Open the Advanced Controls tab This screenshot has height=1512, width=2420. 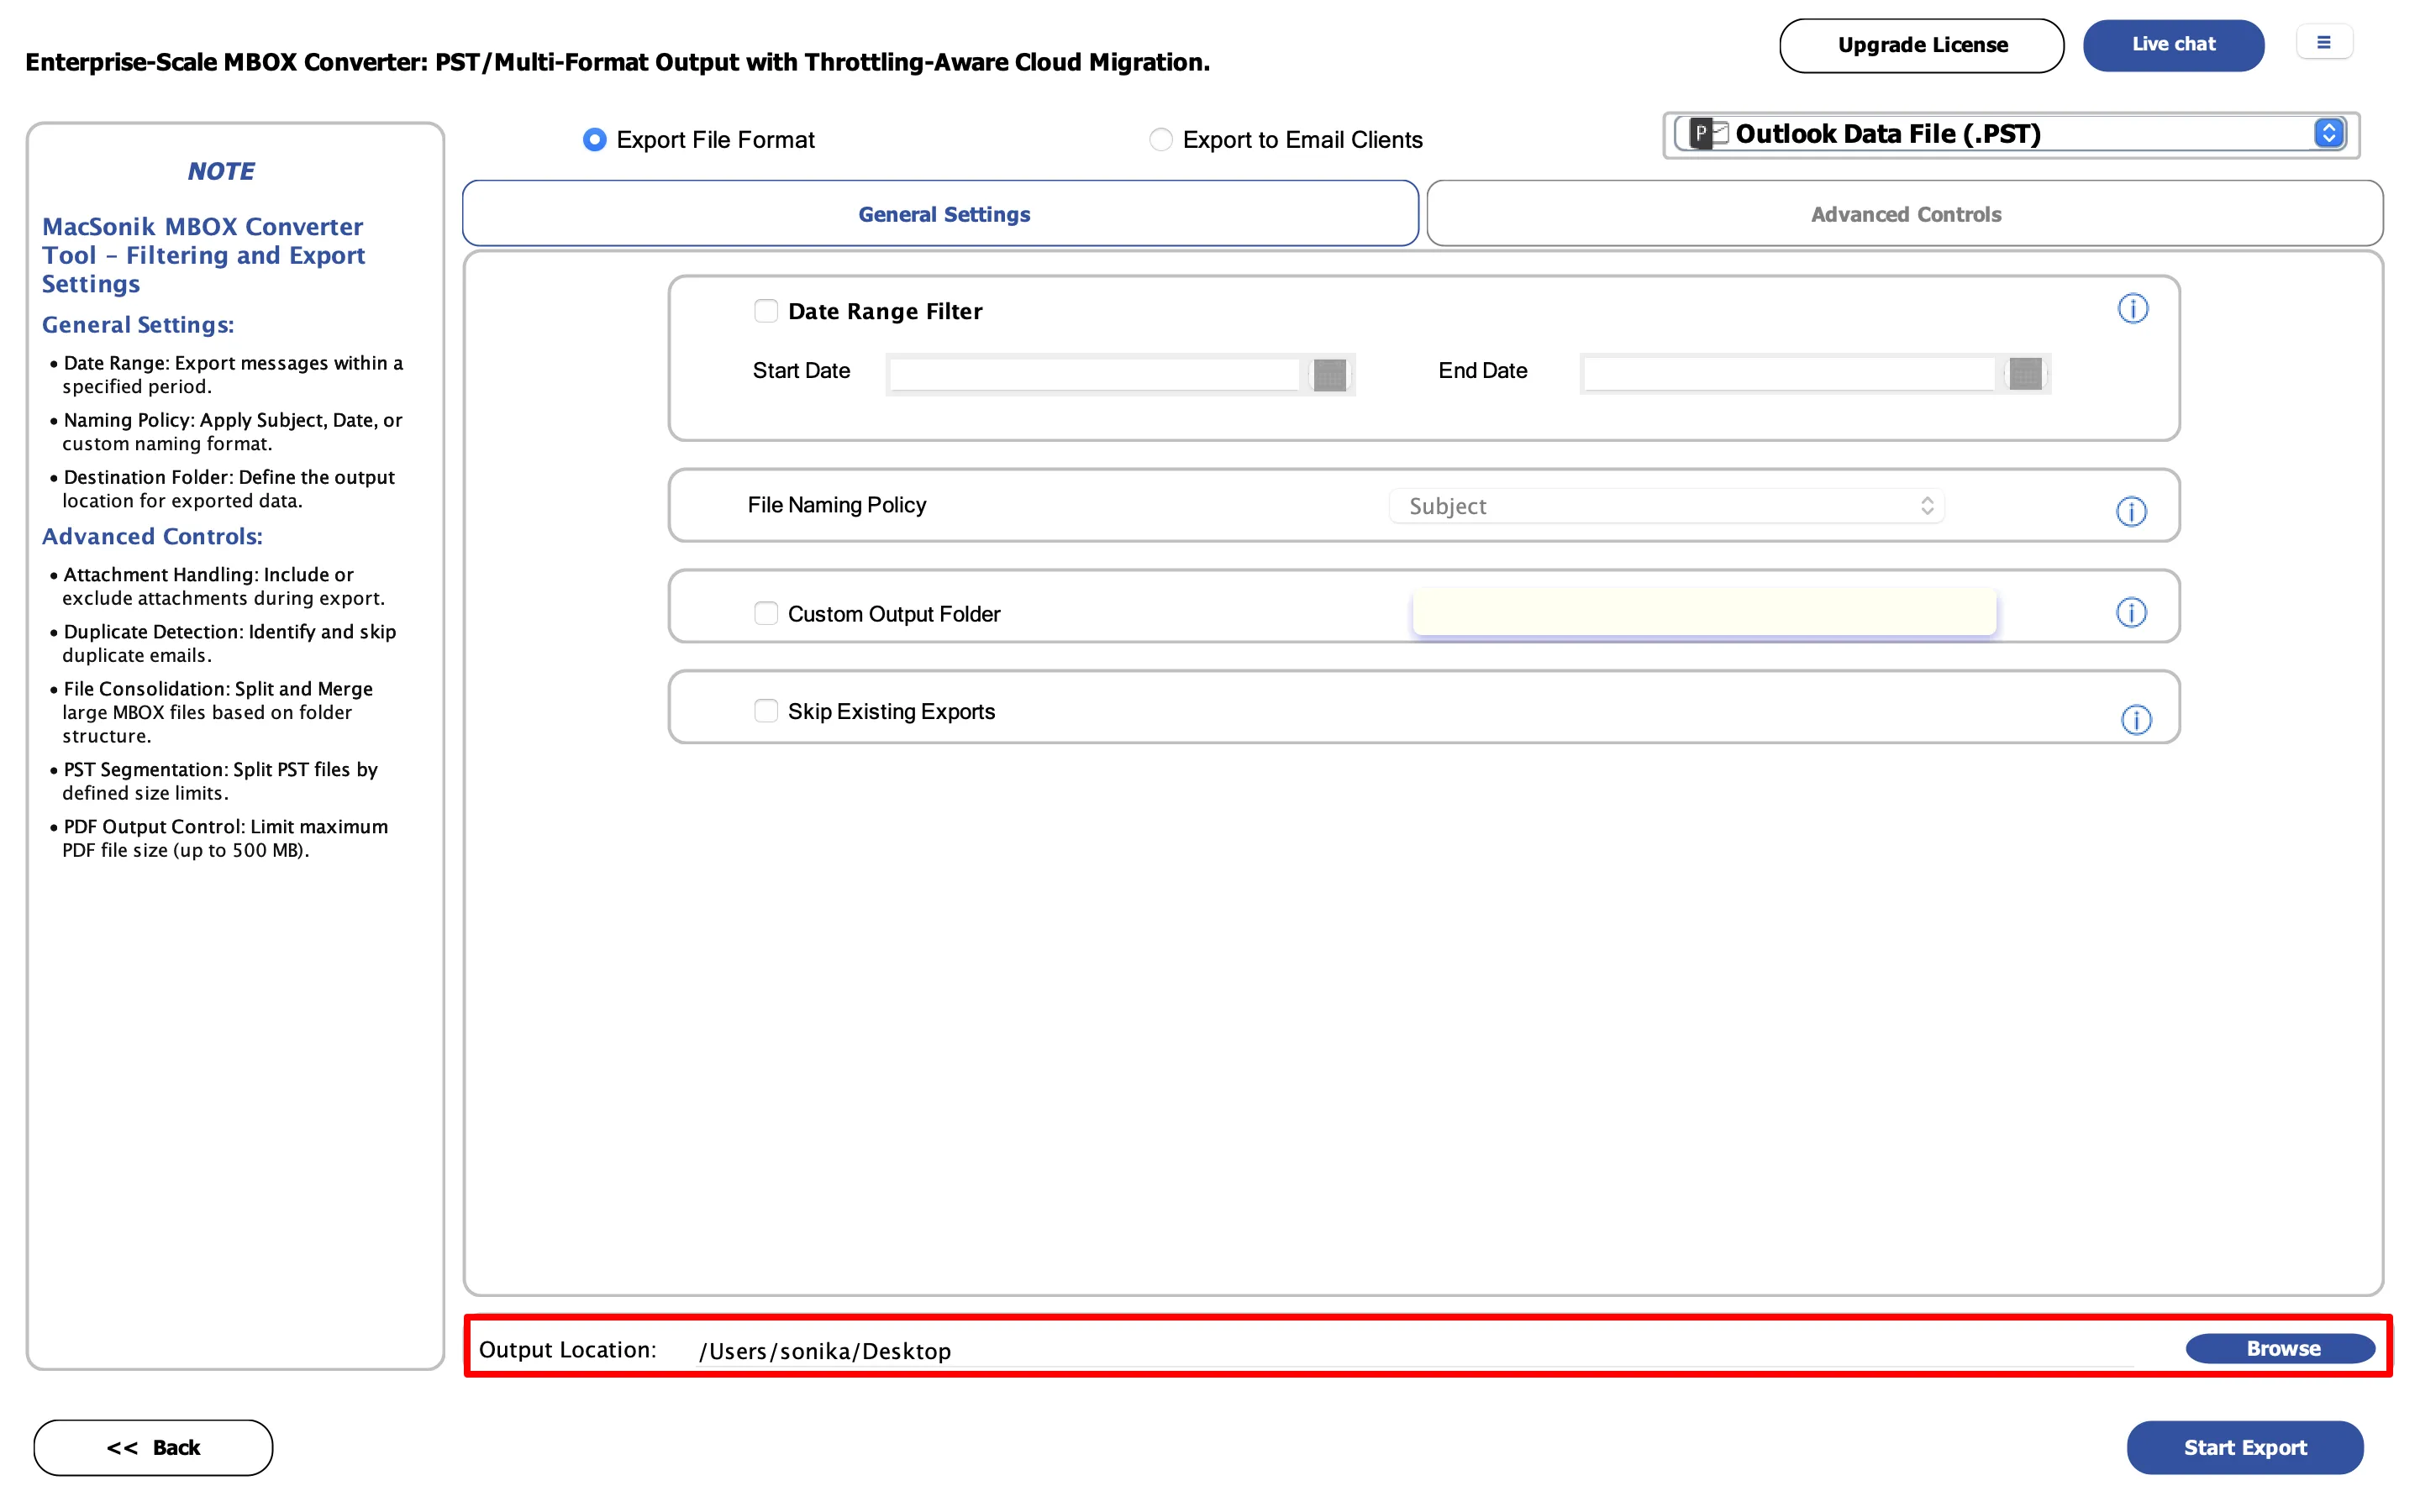[1905, 214]
